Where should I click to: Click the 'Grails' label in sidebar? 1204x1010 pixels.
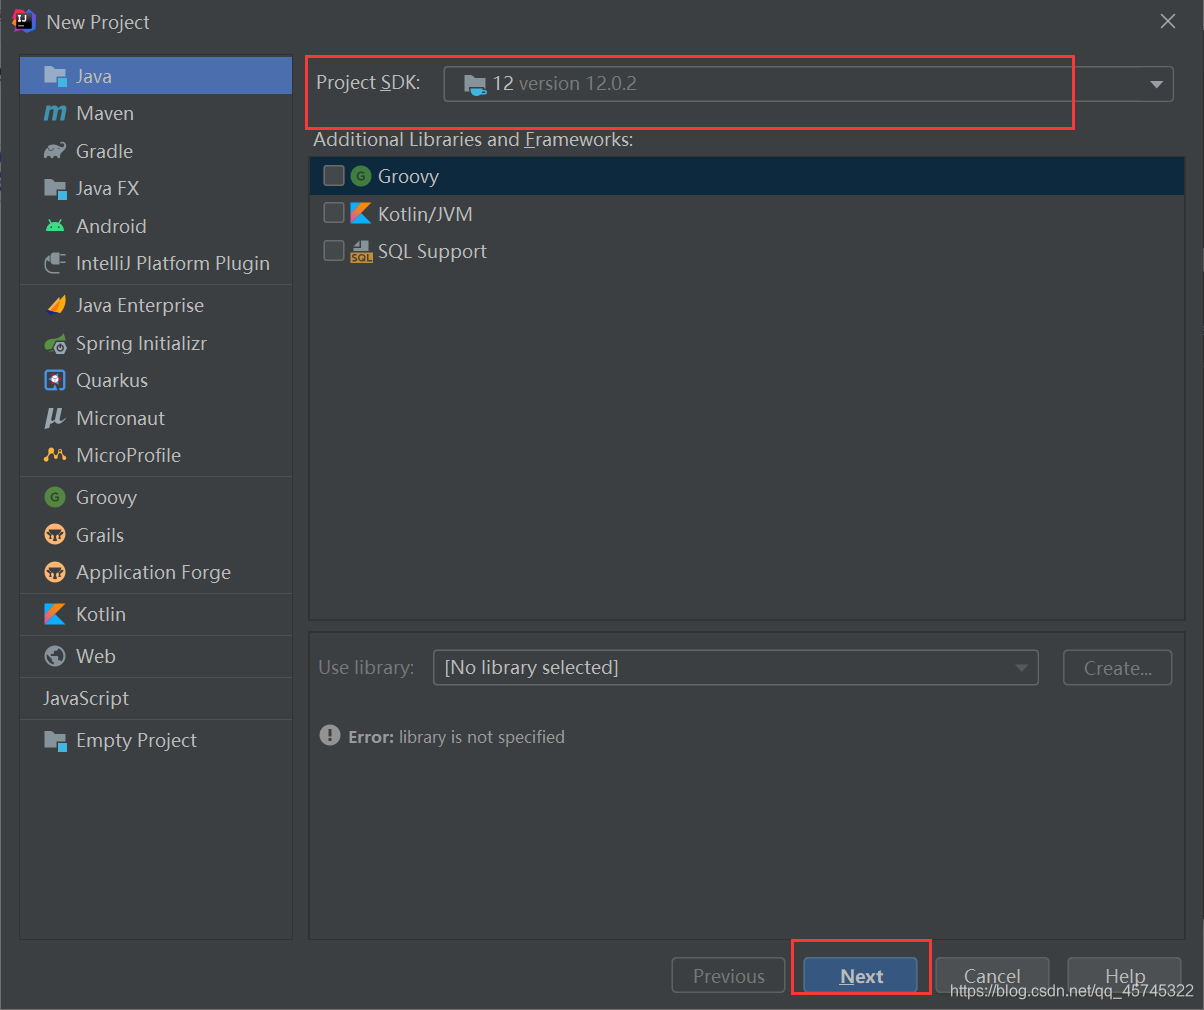pos(100,535)
